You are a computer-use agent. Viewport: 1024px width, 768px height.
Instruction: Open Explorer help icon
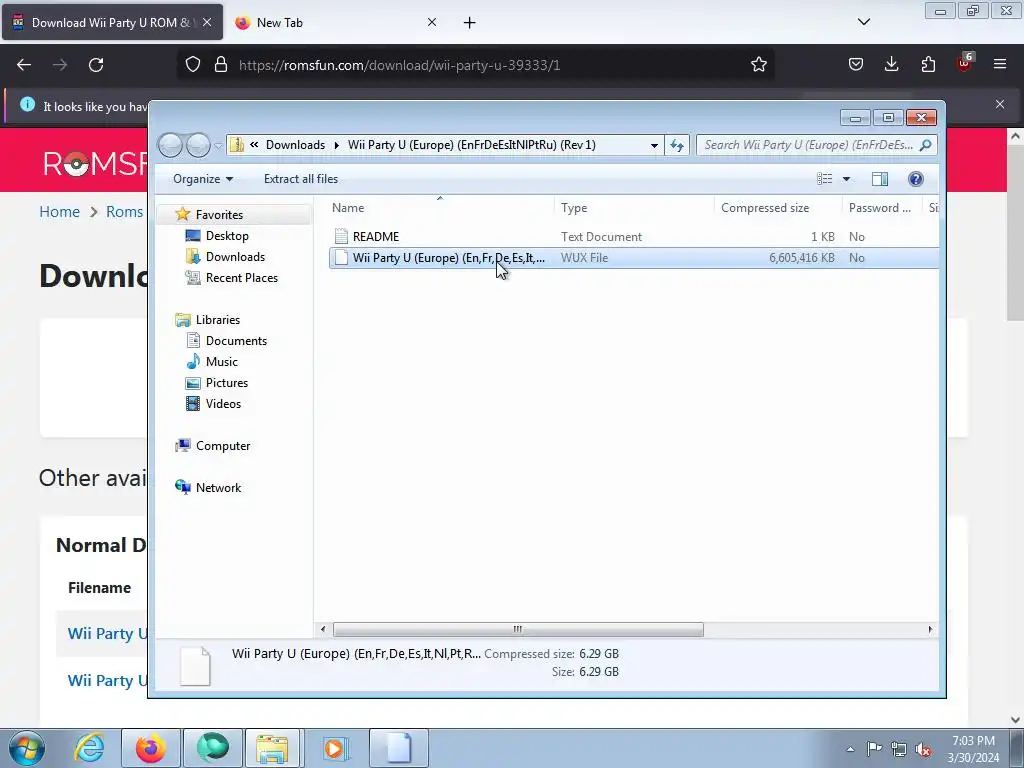click(916, 179)
